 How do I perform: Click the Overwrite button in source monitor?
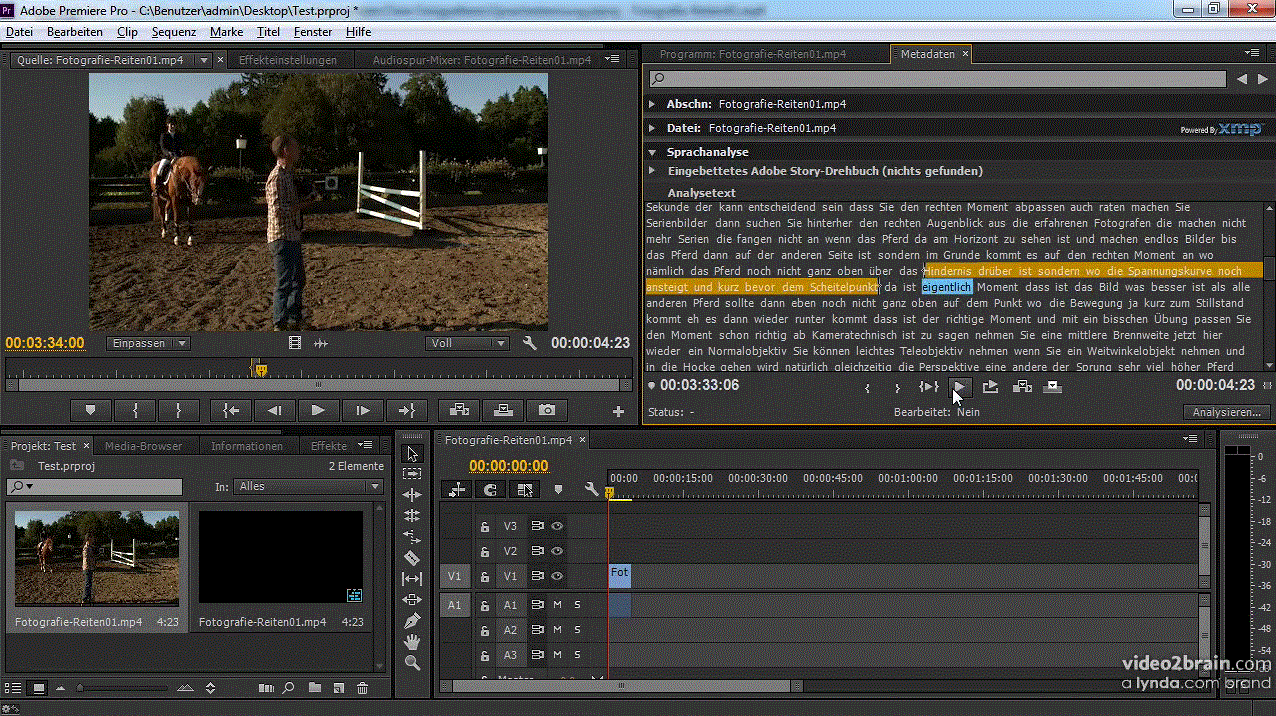pos(503,410)
